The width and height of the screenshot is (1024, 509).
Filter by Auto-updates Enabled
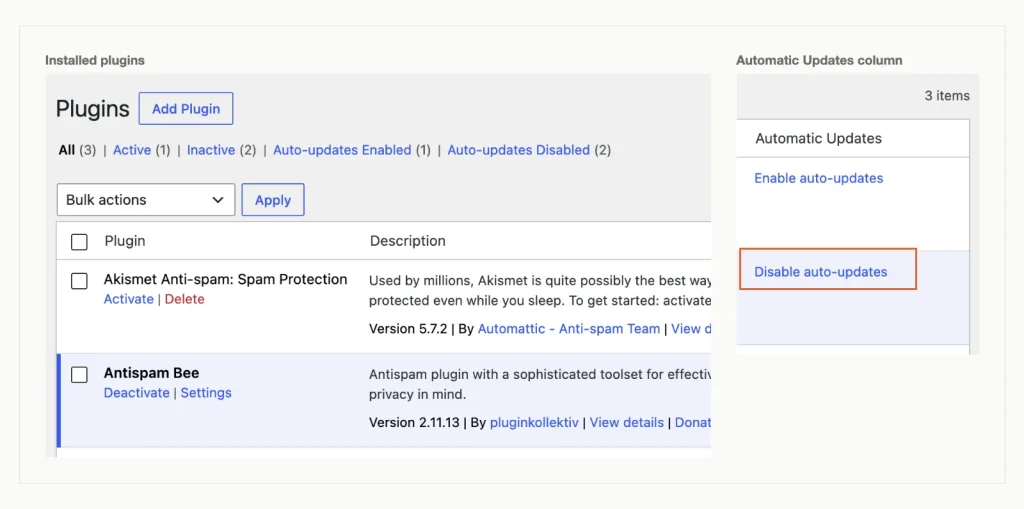coord(342,150)
